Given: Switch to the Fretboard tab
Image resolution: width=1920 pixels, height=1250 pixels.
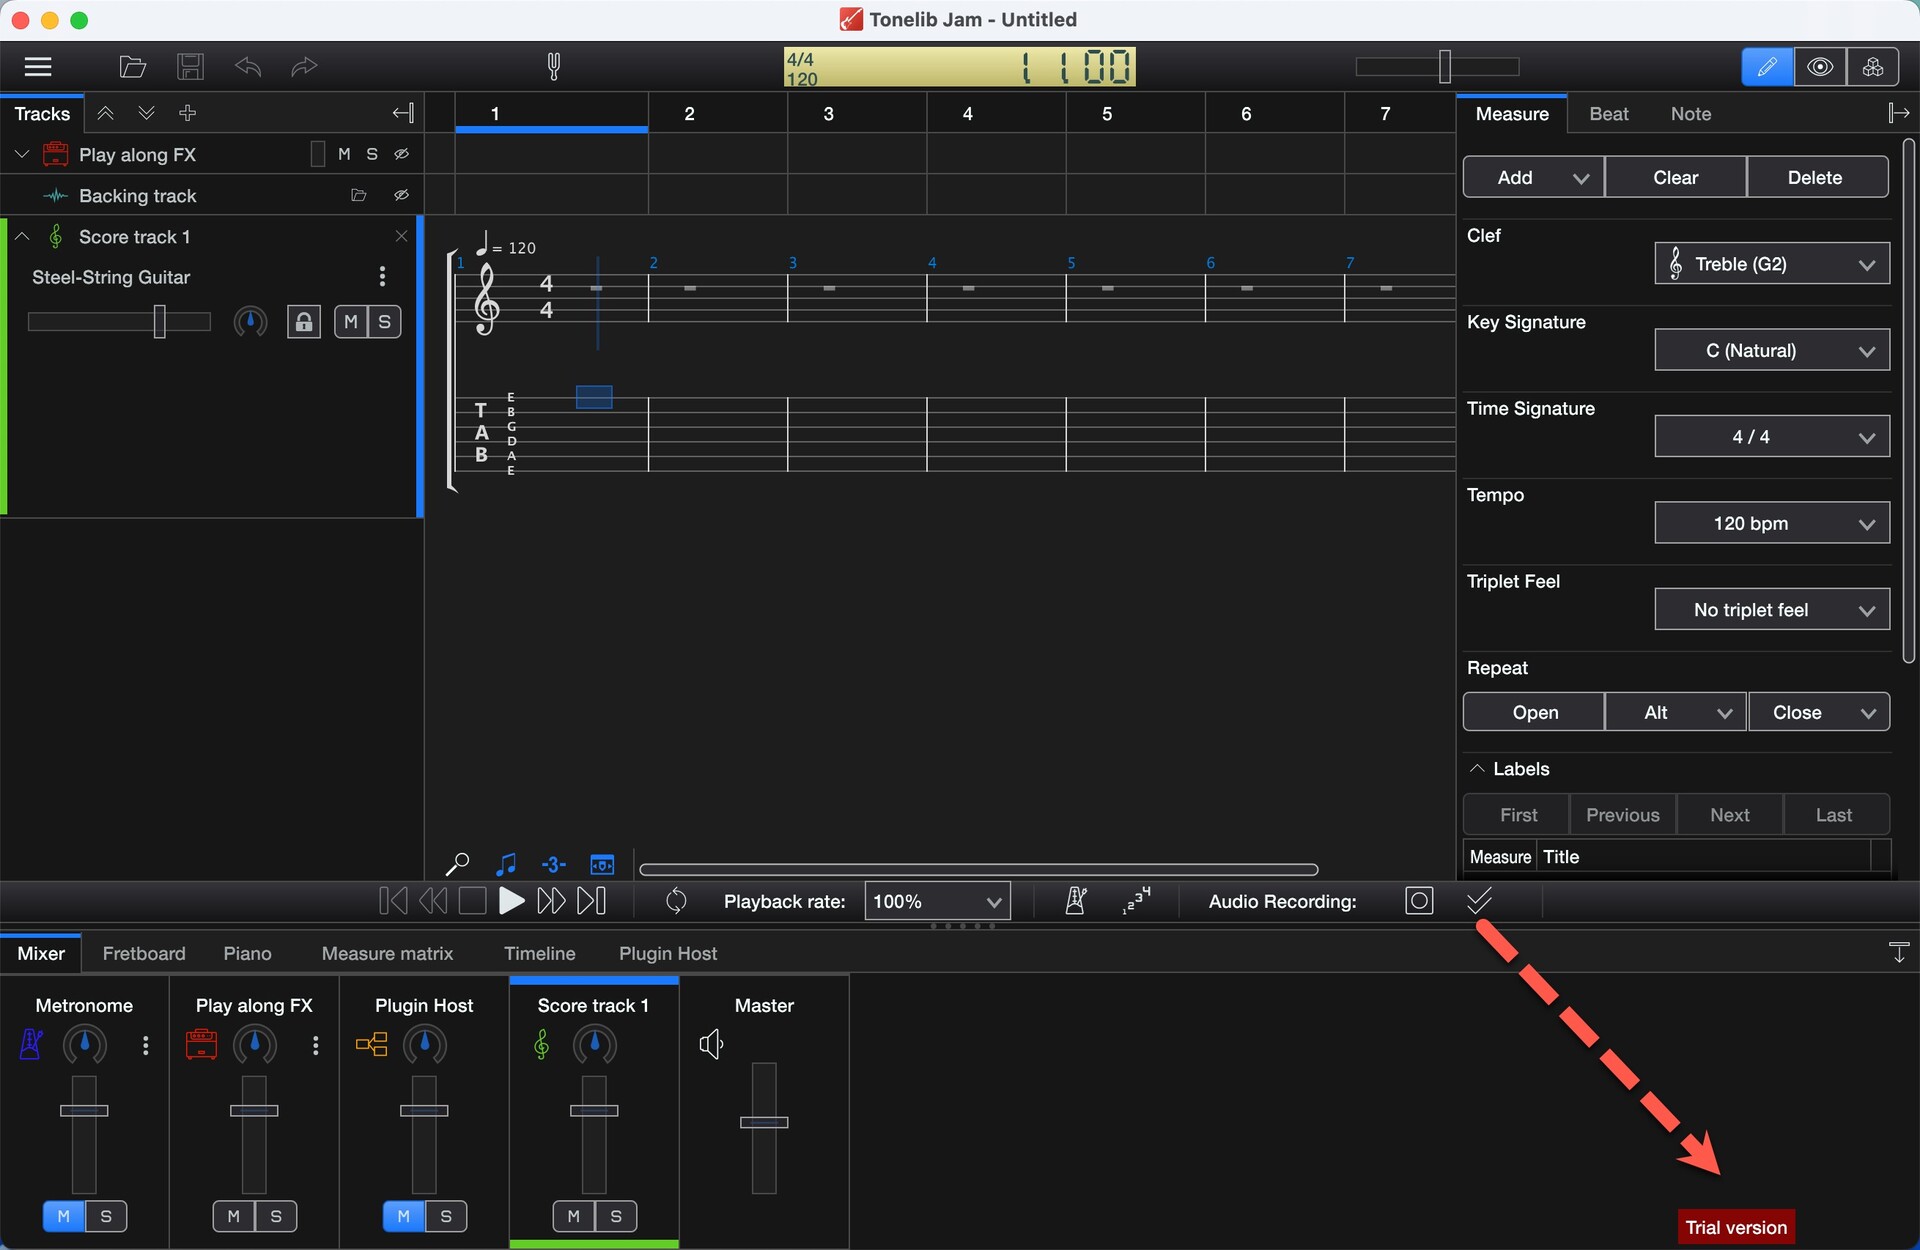Looking at the screenshot, I should (x=144, y=953).
